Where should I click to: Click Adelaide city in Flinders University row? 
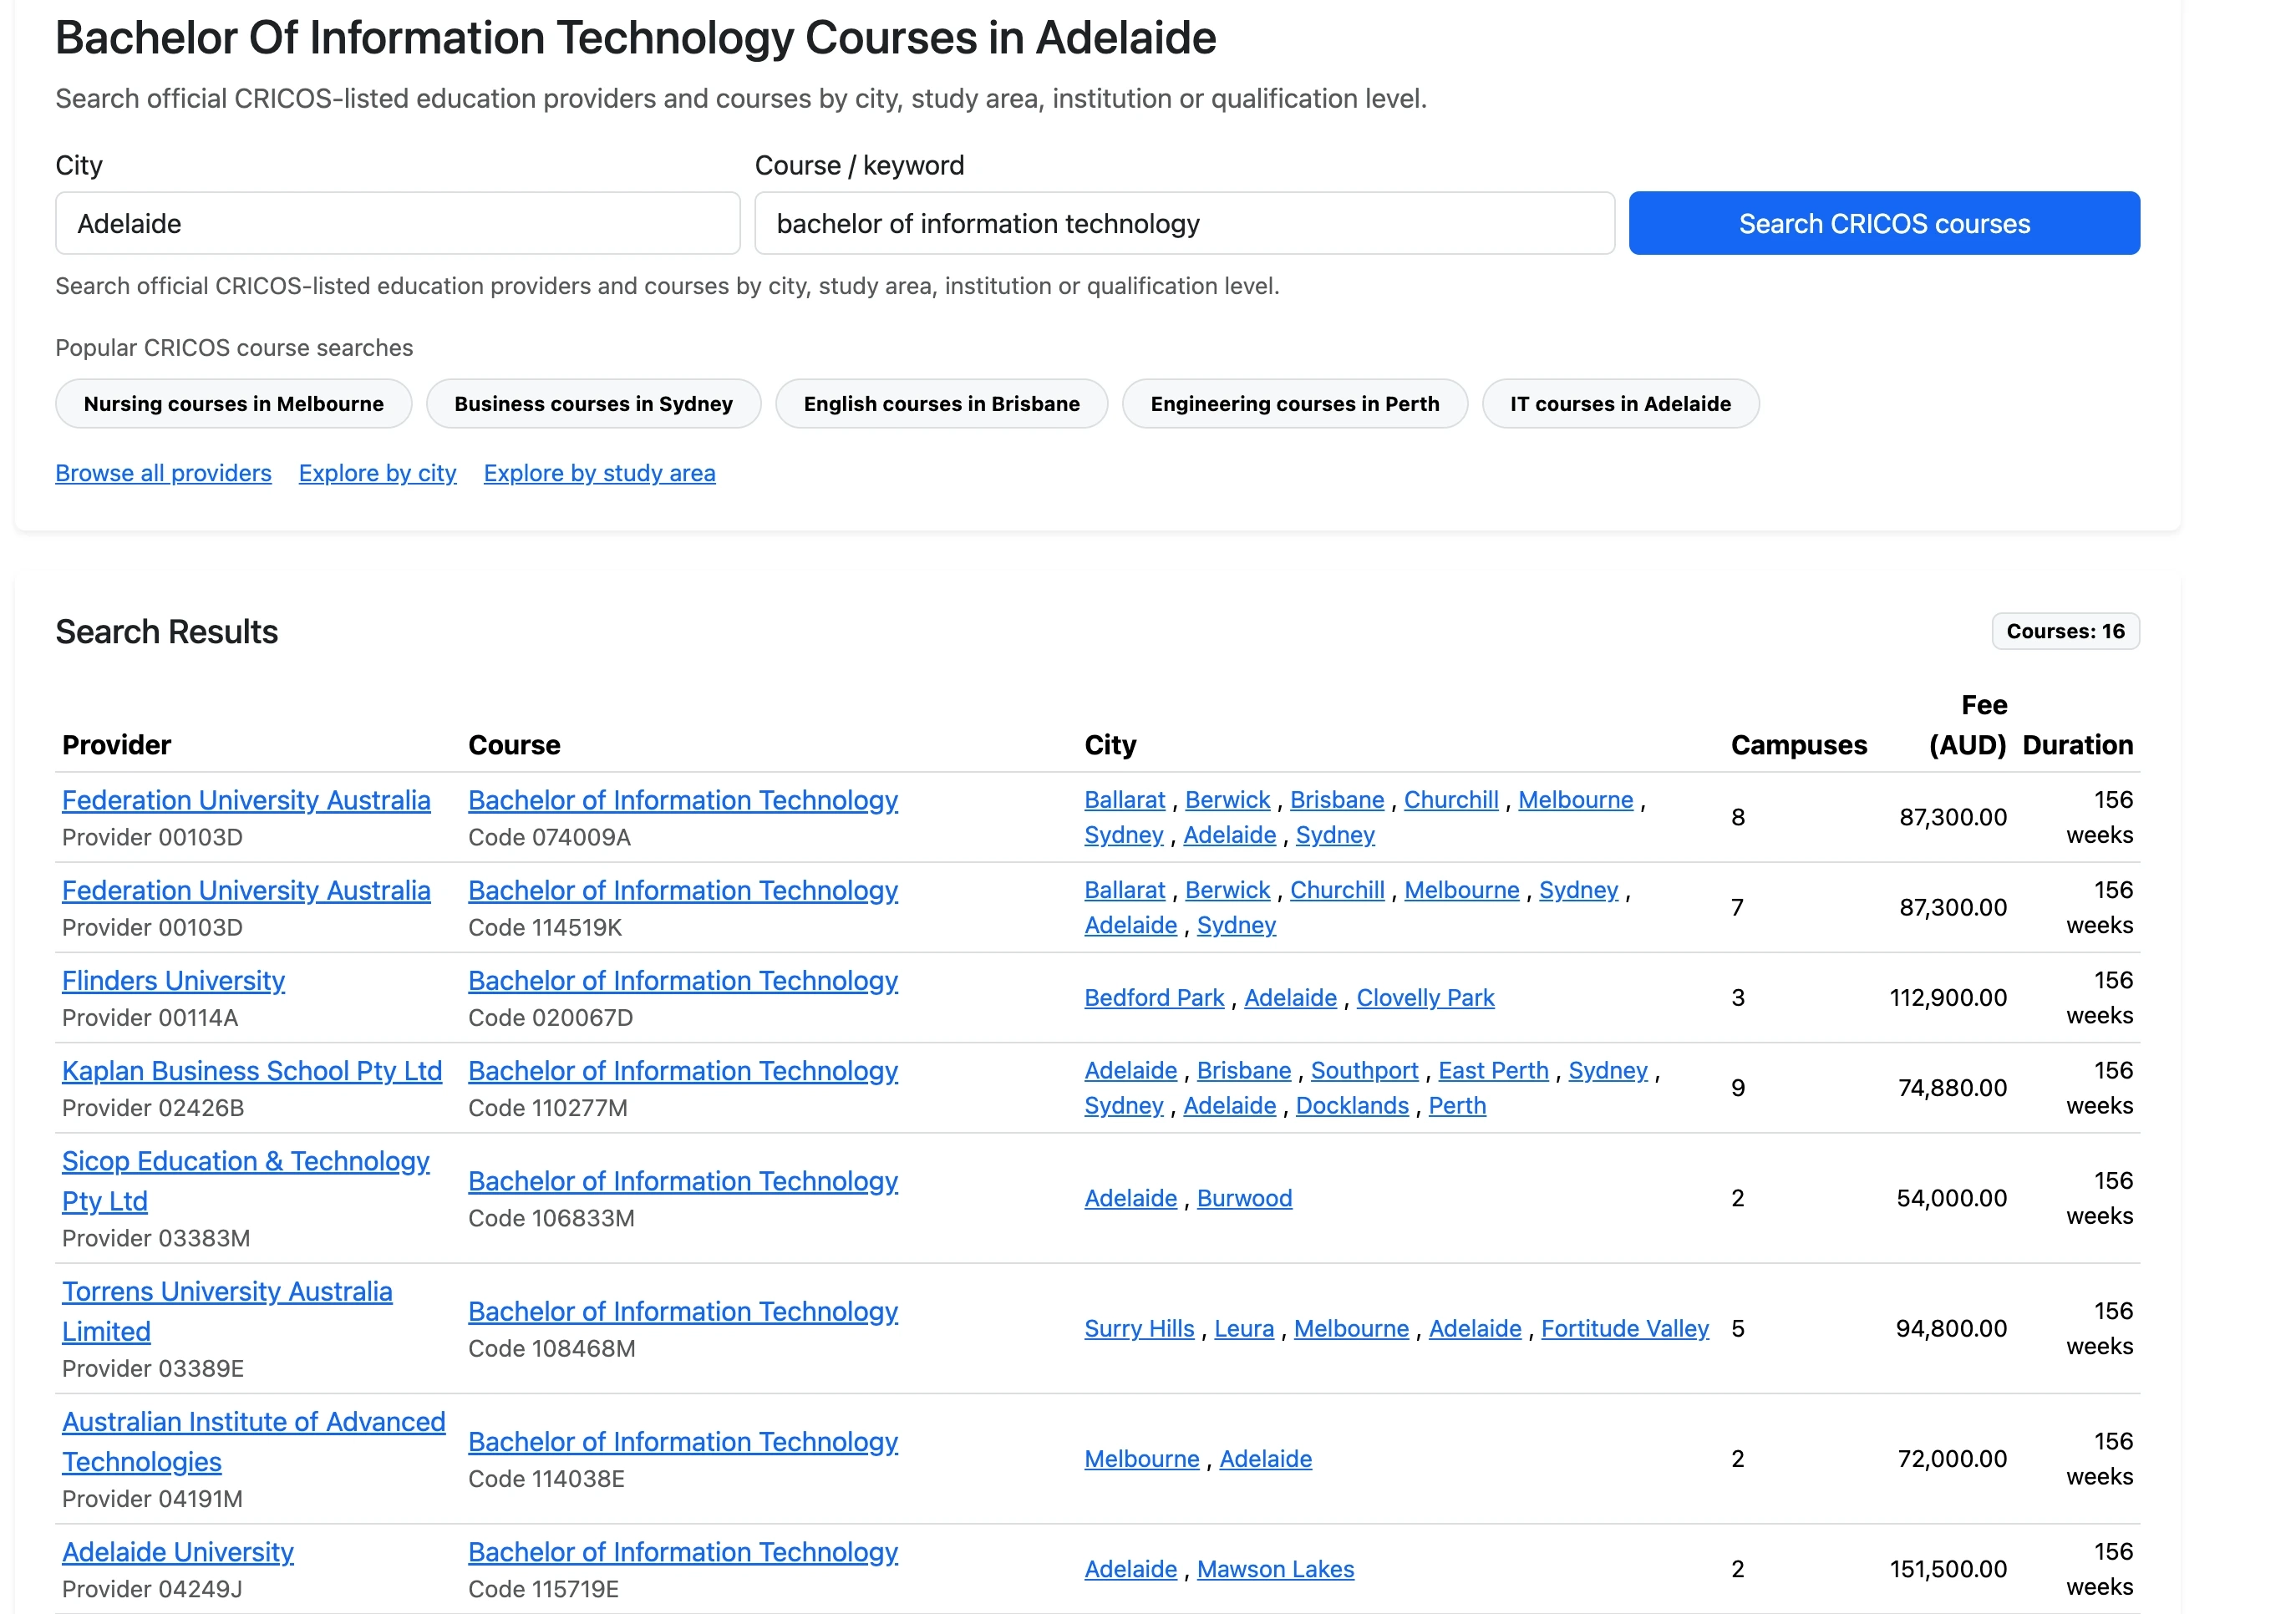coord(1290,998)
